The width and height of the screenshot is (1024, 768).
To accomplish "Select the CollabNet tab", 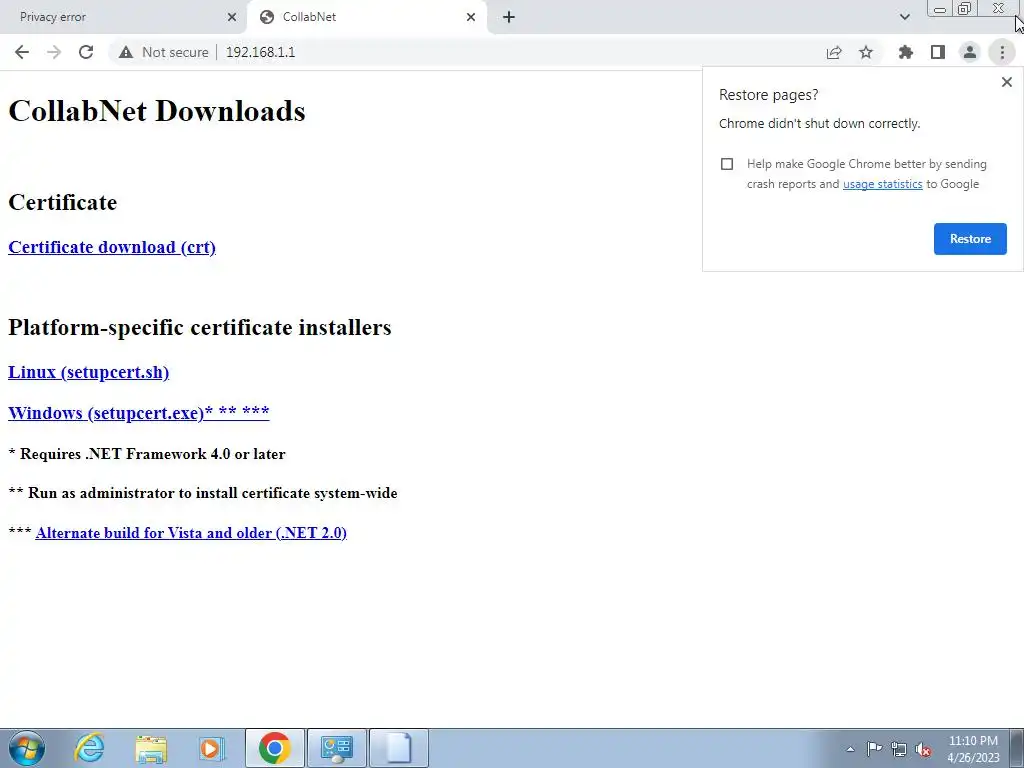I will [366, 17].
